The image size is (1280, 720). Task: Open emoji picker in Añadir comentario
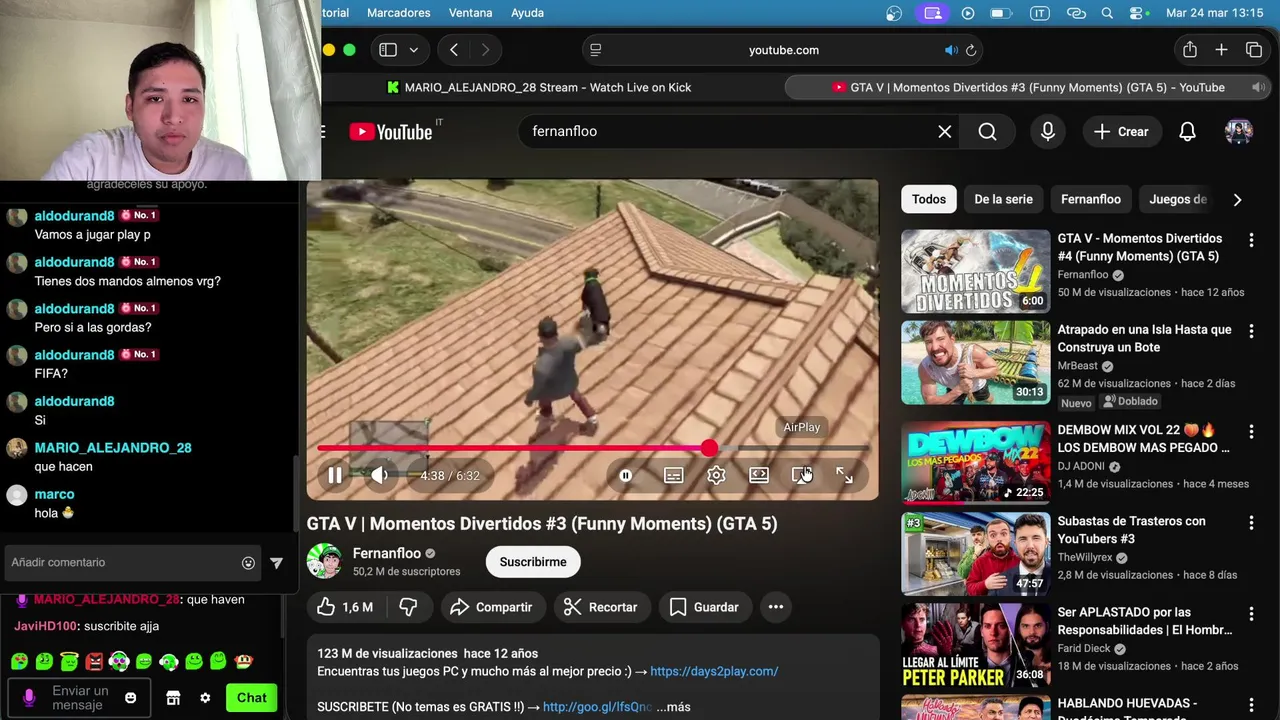point(248,563)
